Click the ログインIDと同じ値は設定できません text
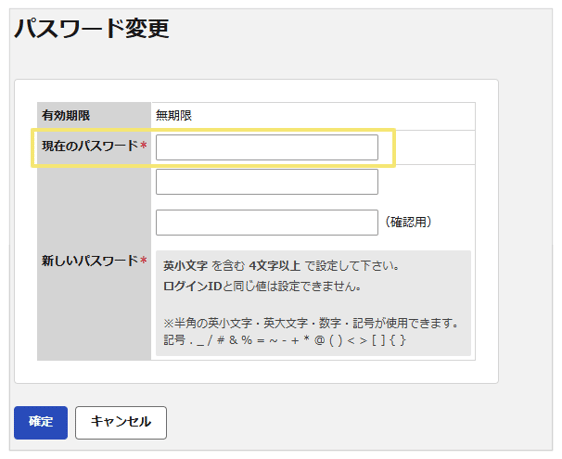 coord(262,286)
